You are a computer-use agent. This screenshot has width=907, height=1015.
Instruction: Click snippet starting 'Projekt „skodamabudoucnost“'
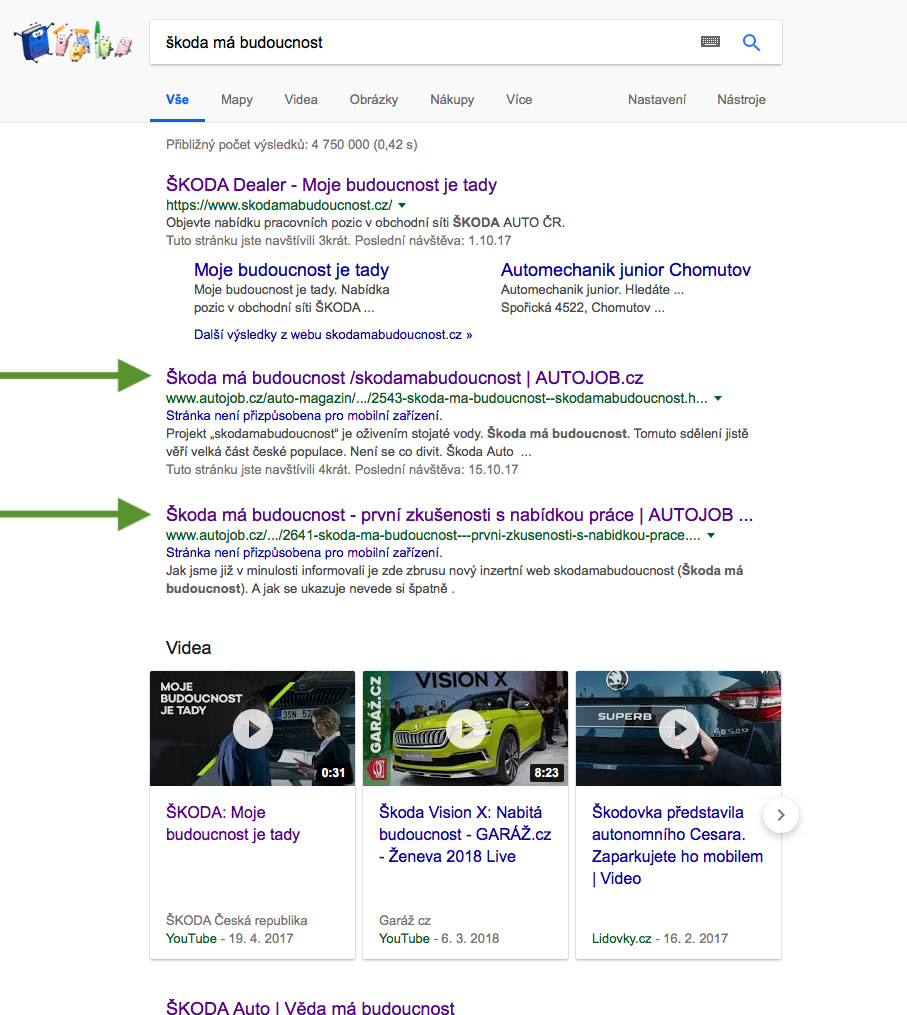pos(457,443)
